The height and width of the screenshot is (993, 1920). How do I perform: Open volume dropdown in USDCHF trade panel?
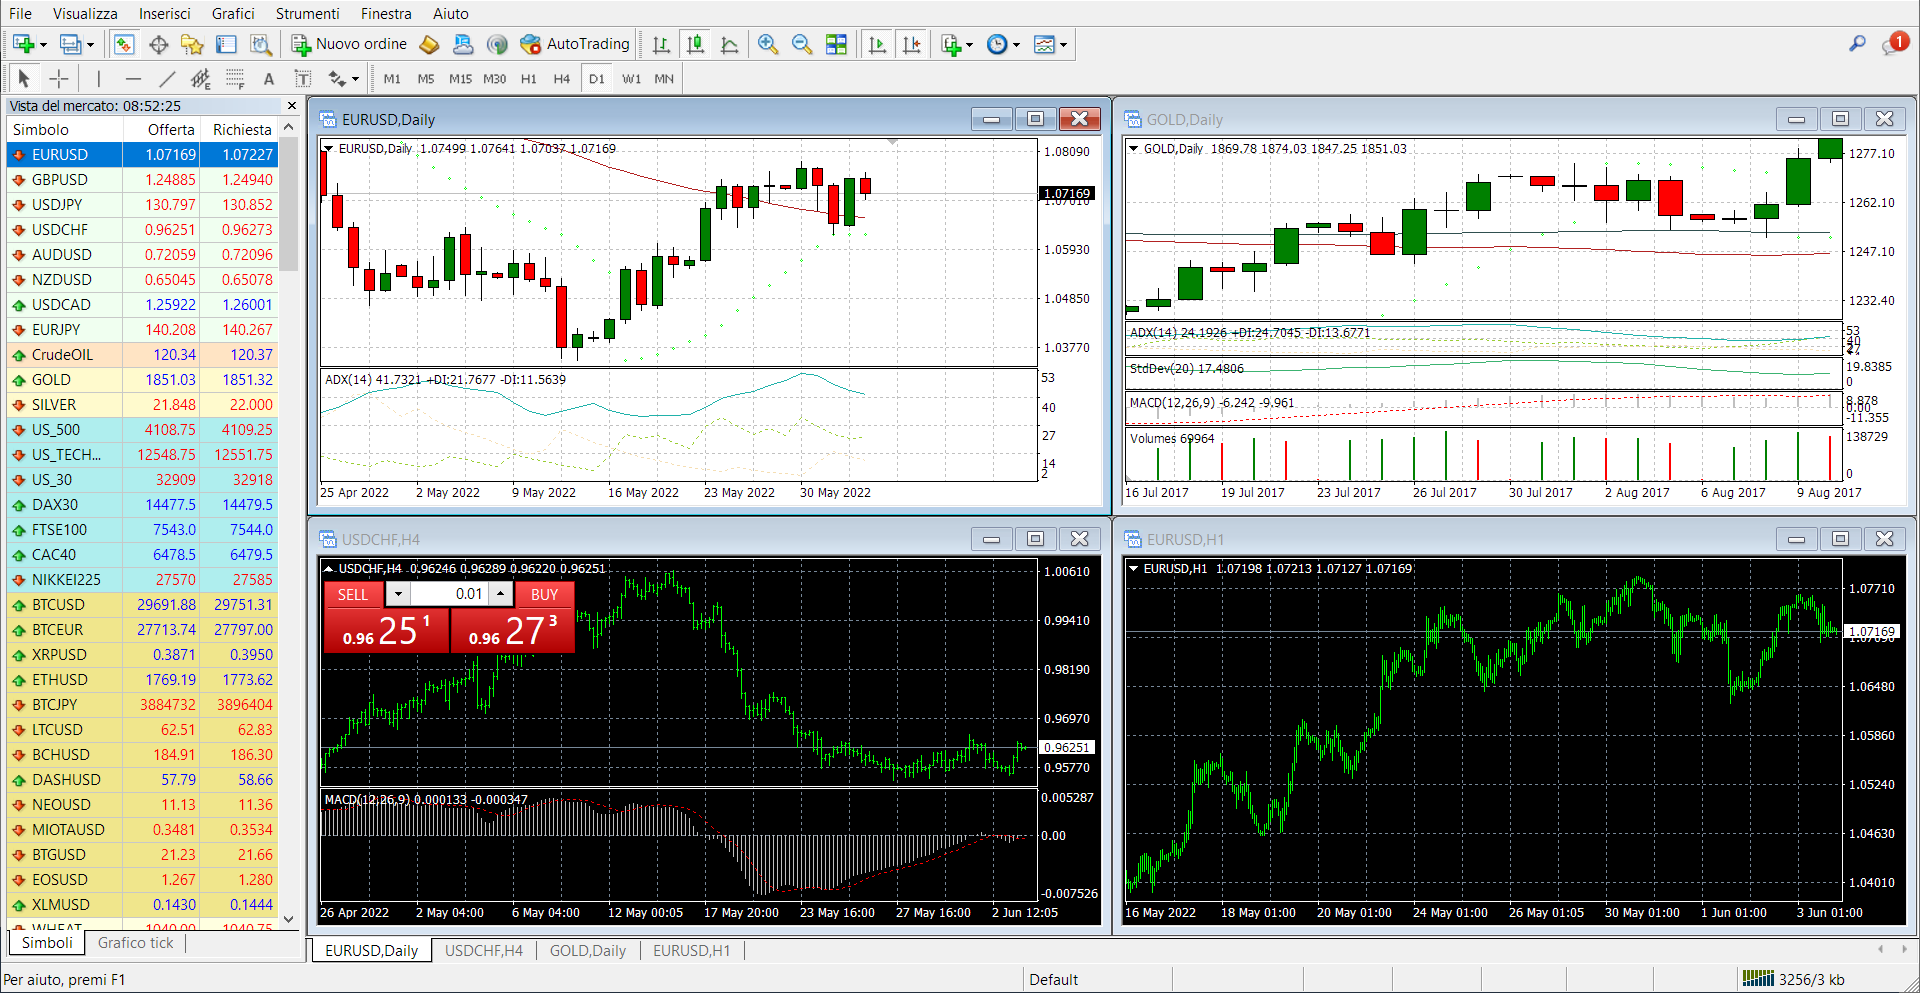pyautogui.click(x=398, y=594)
